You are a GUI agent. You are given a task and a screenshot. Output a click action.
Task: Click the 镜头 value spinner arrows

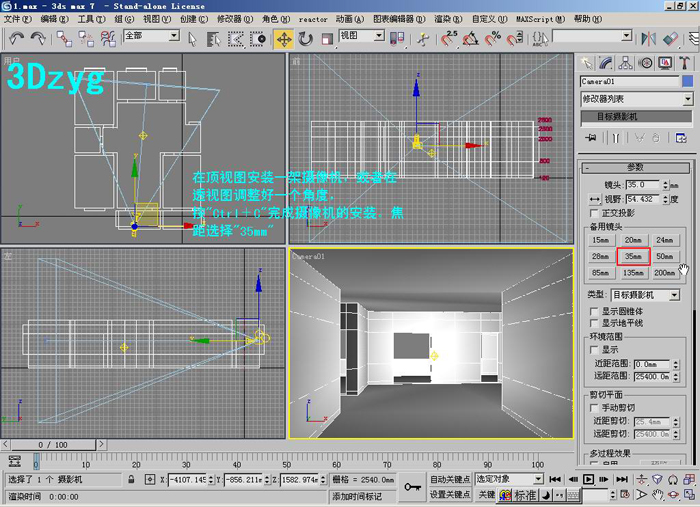pos(666,185)
